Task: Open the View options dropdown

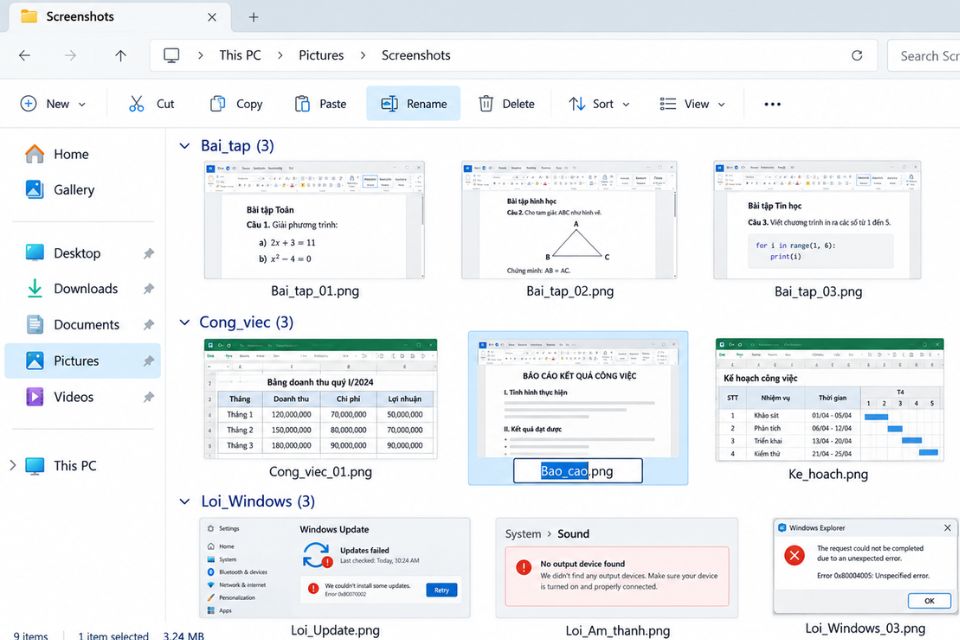Action: [692, 104]
